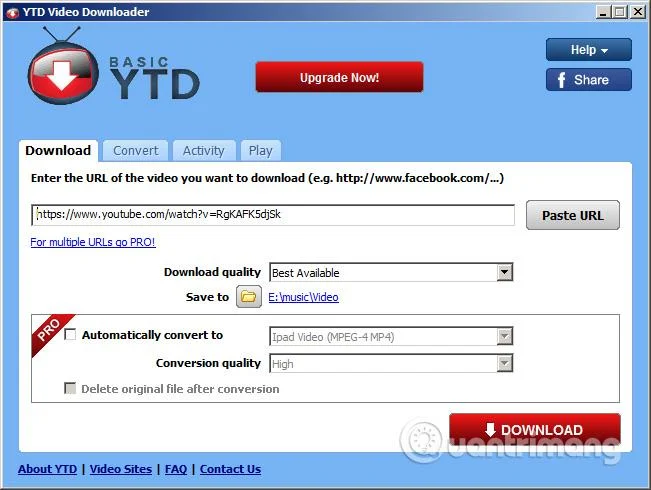Click the E:\music\Video save path link
The height and width of the screenshot is (490, 651).
point(303,297)
